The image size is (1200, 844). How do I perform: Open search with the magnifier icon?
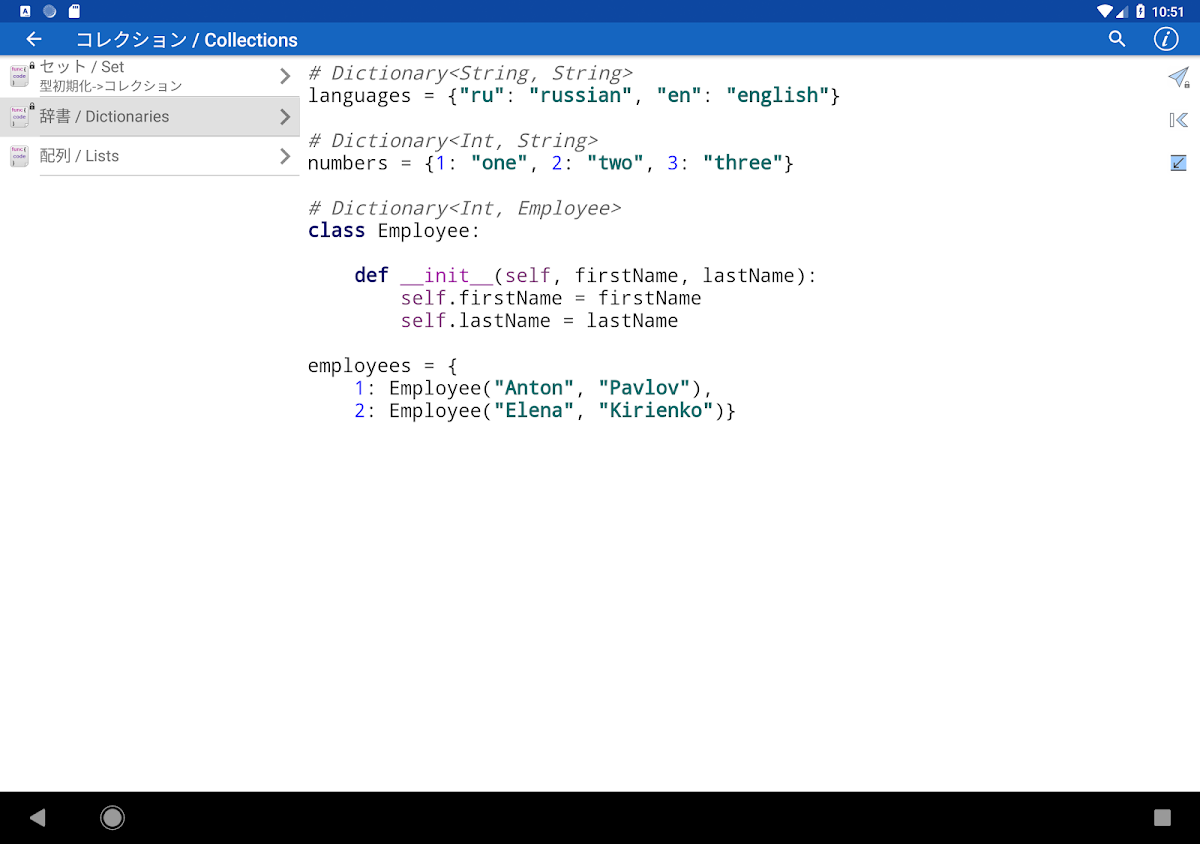(x=1117, y=39)
